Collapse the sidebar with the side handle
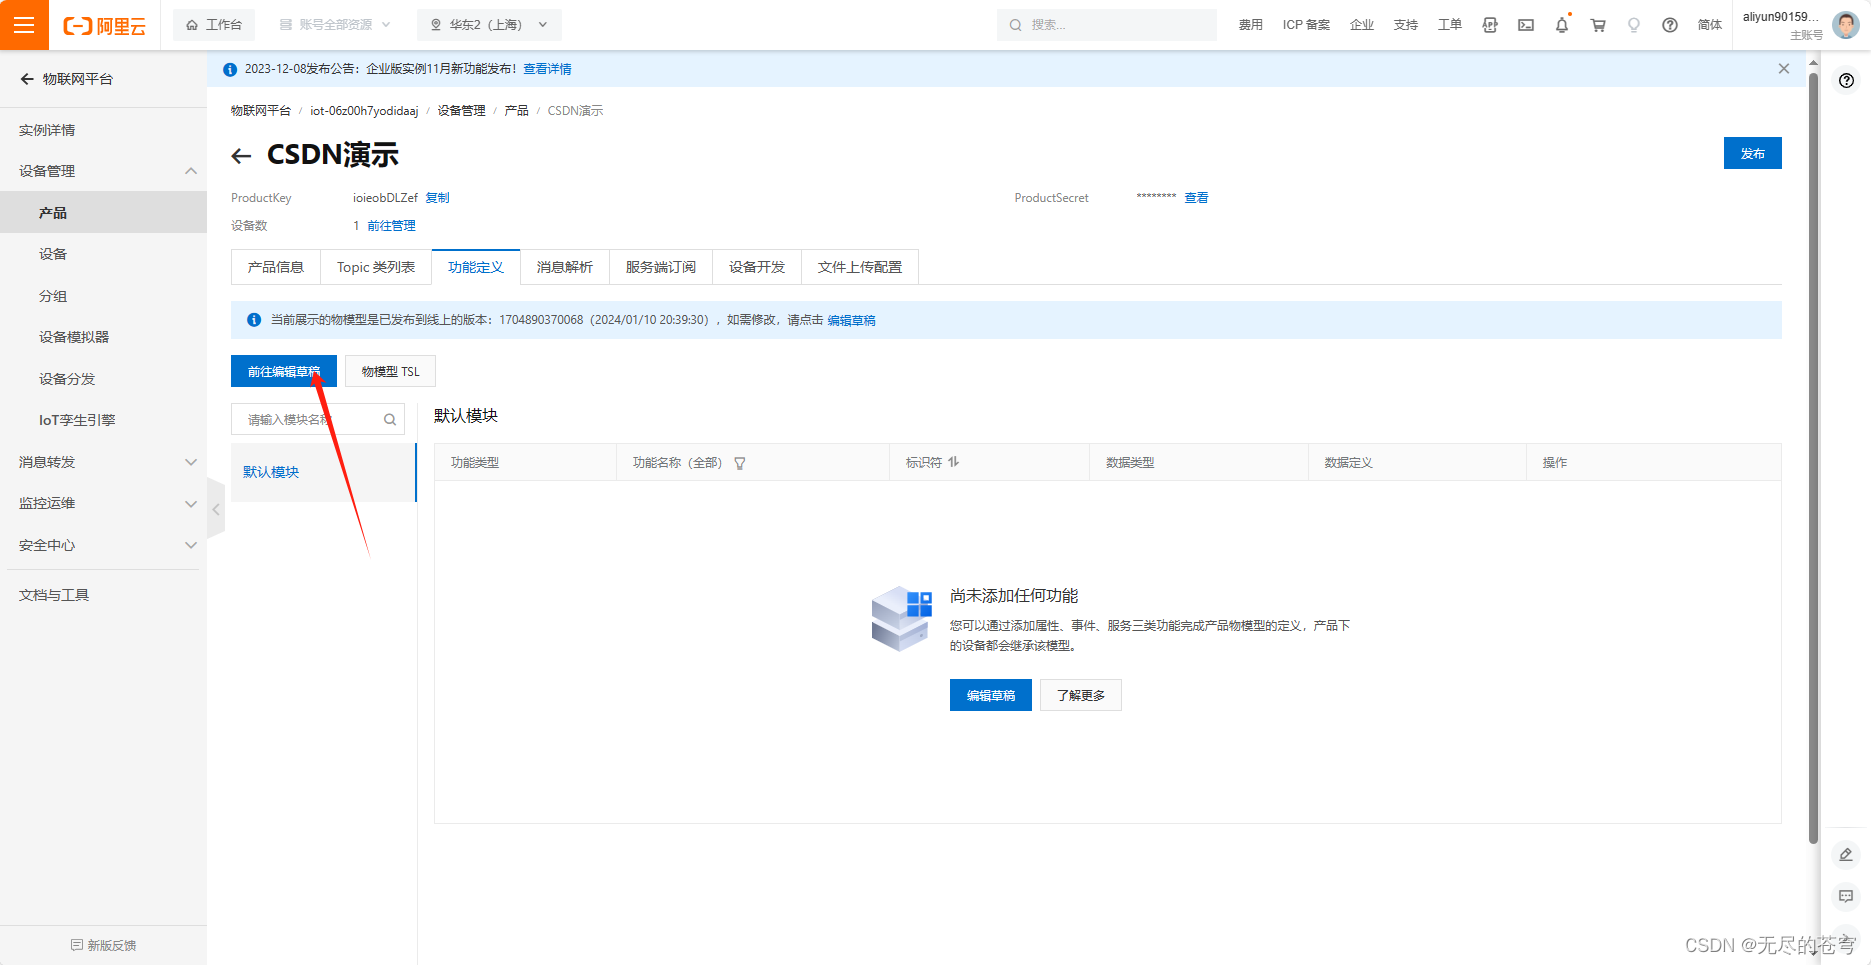 click(216, 509)
